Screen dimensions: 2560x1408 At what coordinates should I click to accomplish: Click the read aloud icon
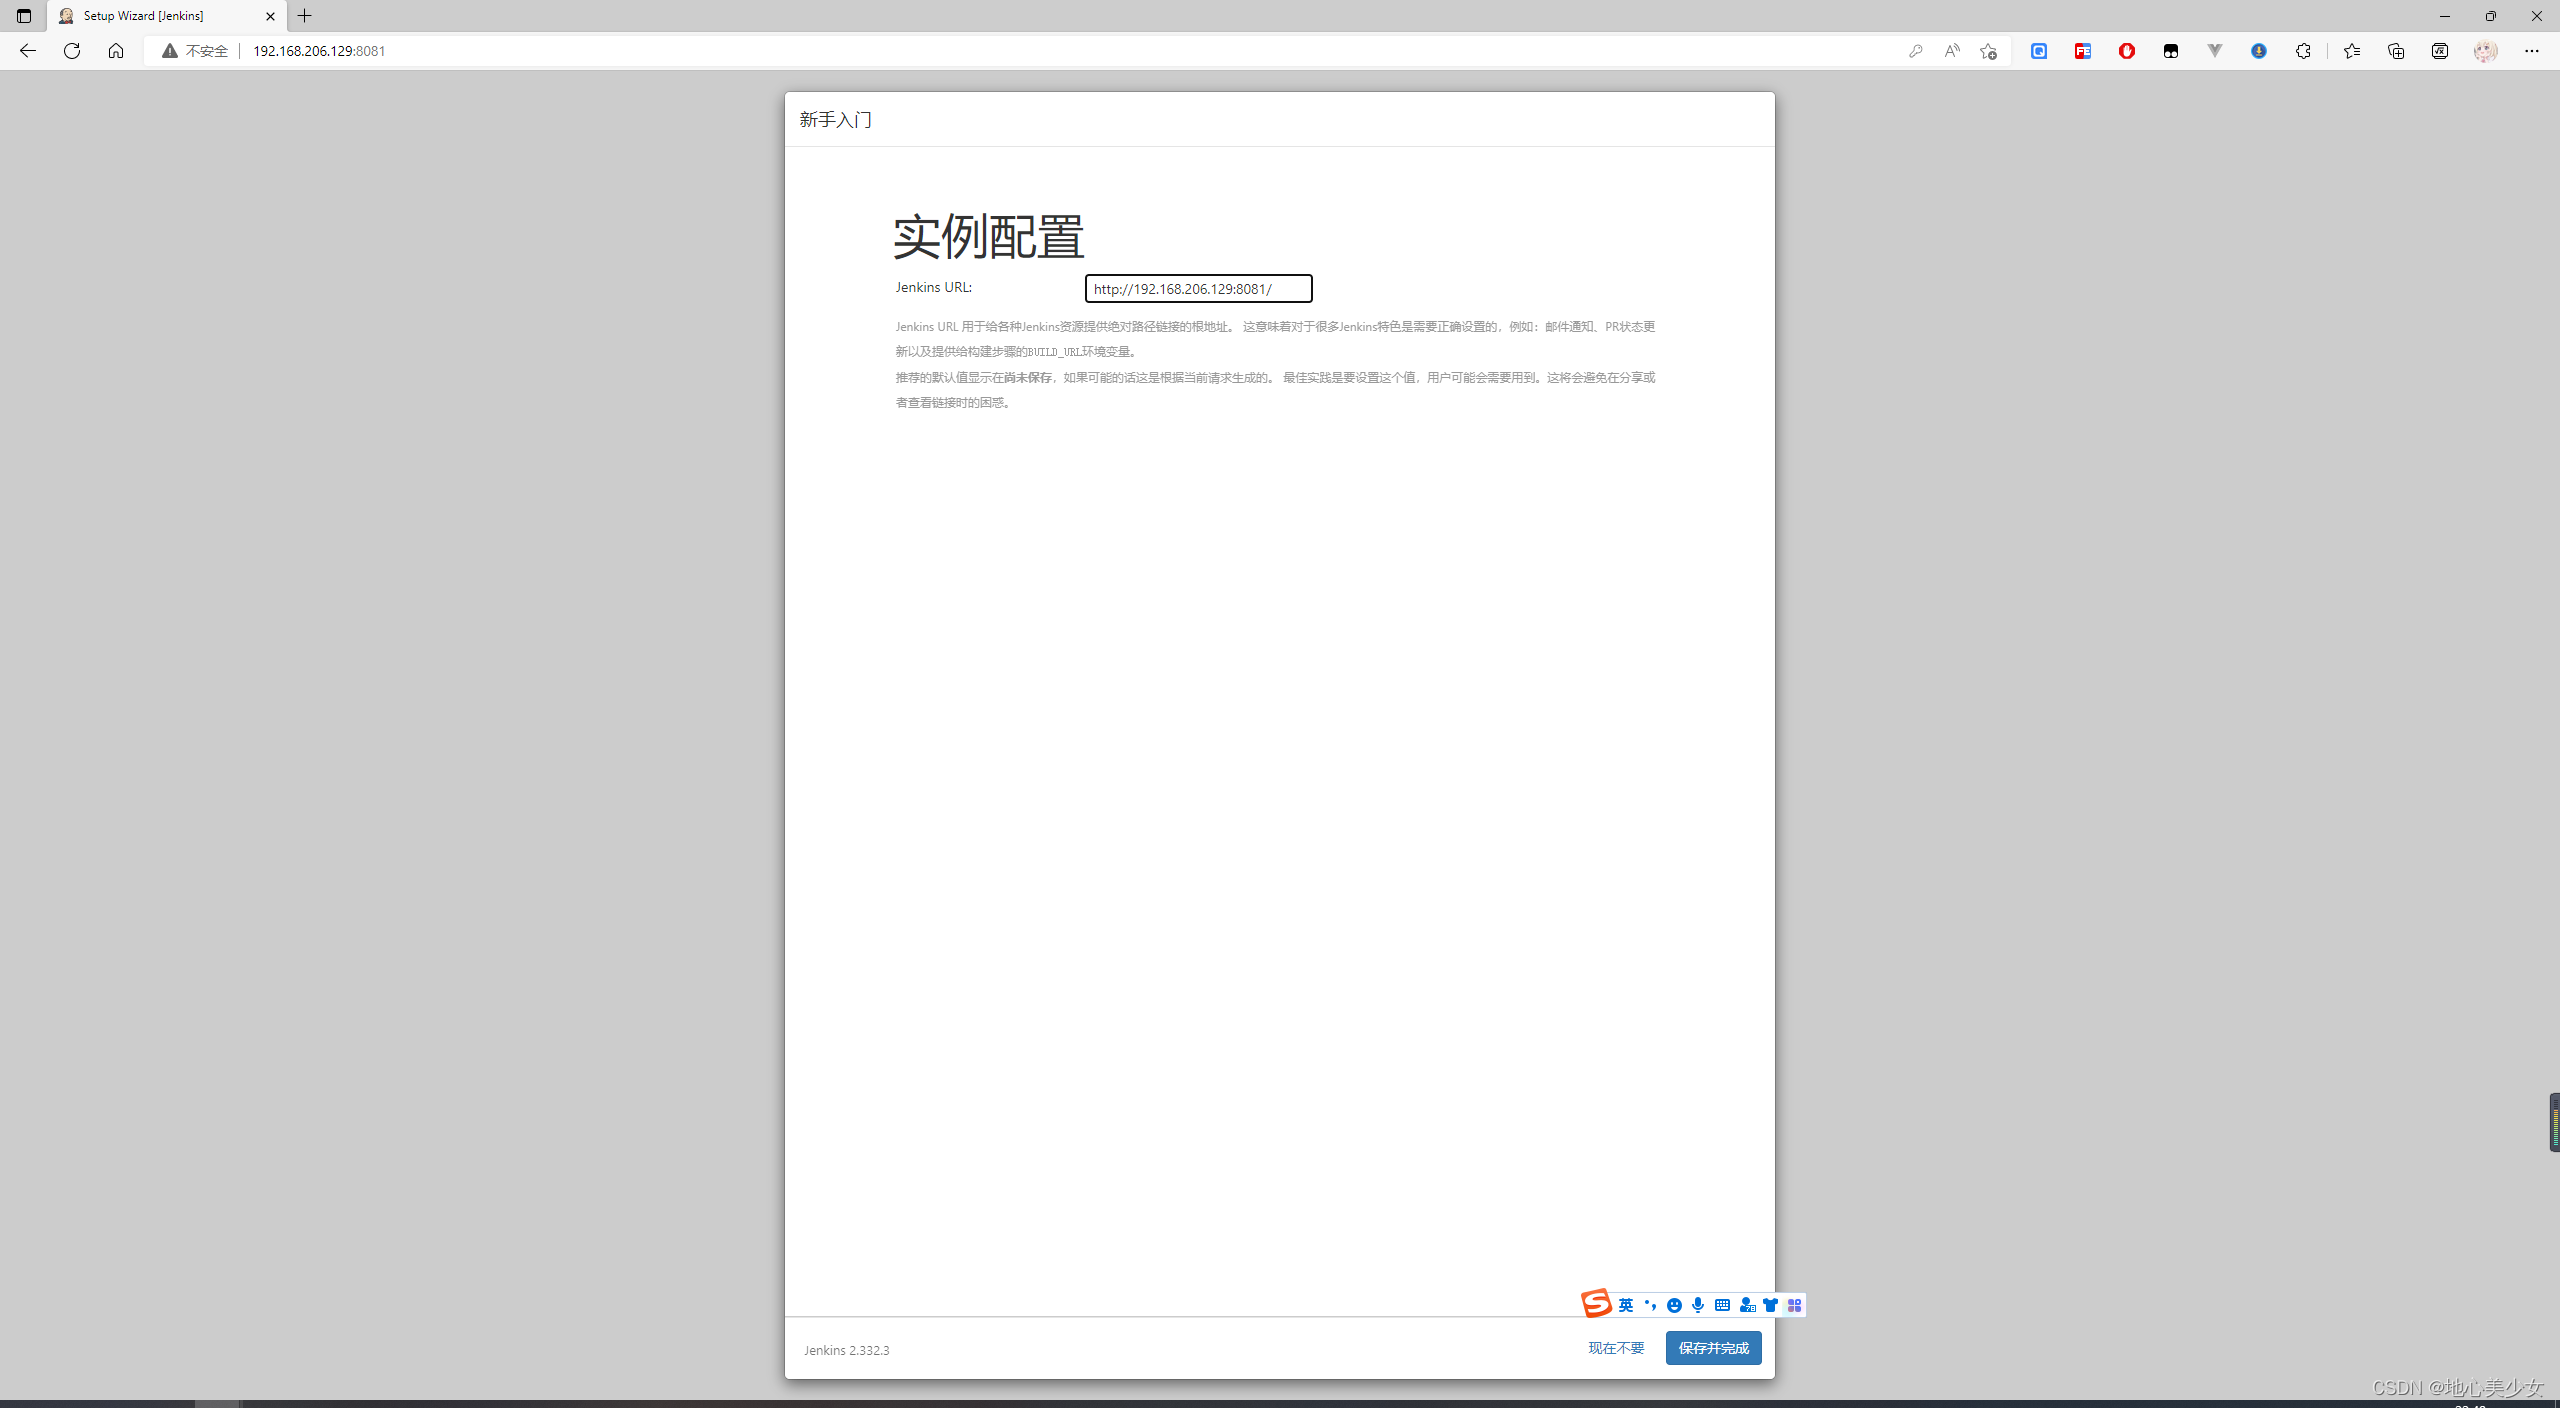click(x=1952, y=51)
